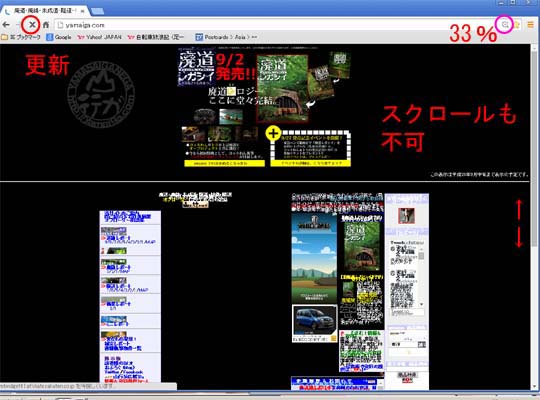540x400 pixels.
Task: Open the green book cover in right column
Action: tap(362, 247)
